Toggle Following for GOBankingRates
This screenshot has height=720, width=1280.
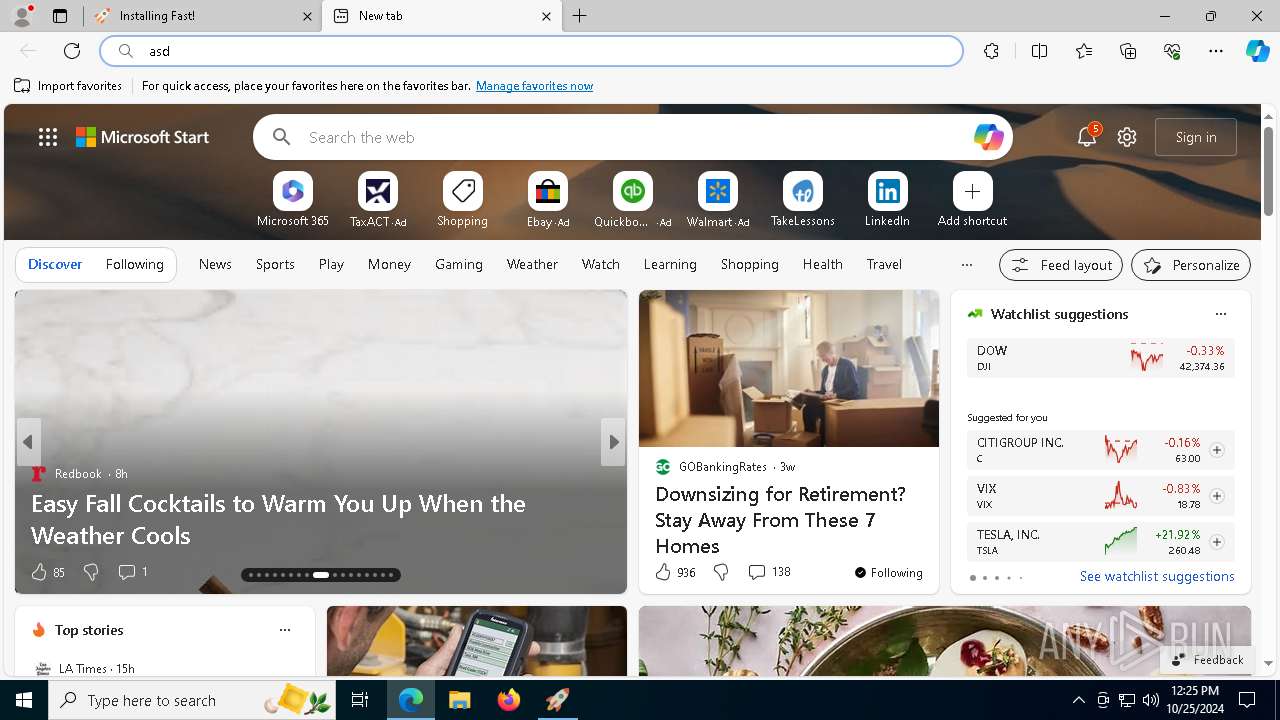pyautogui.click(x=888, y=572)
